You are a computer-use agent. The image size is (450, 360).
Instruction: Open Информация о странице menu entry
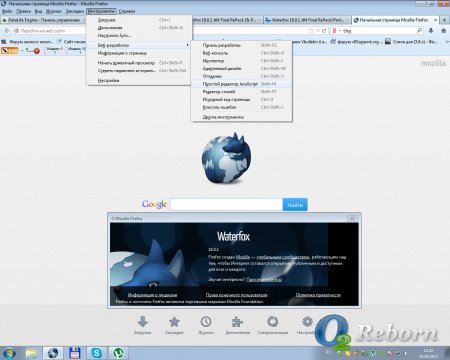(x=139, y=53)
